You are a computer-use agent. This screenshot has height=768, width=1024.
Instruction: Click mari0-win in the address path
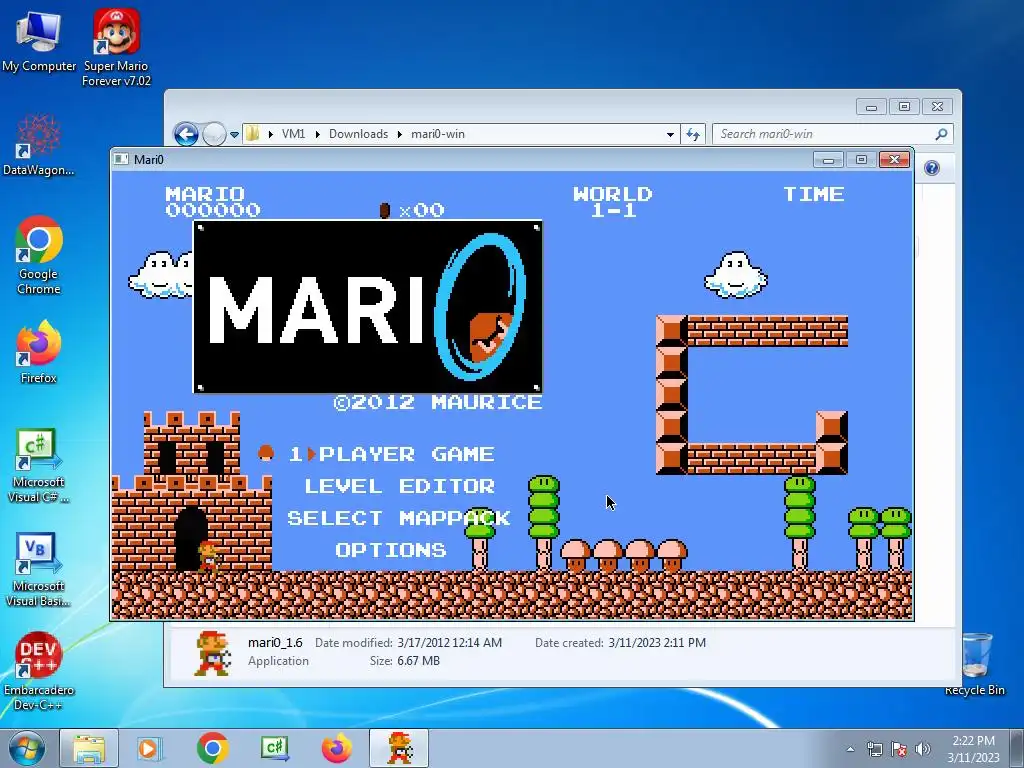(x=438, y=134)
